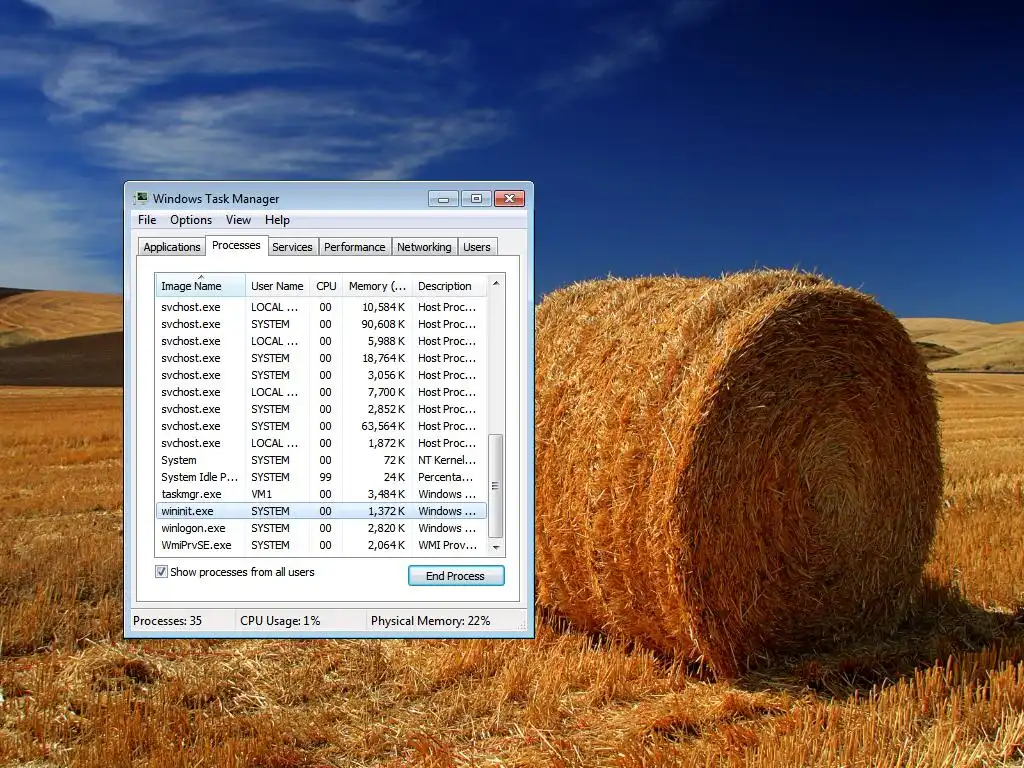The width and height of the screenshot is (1024, 768).
Task: Click the End Process button
Action: click(x=456, y=576)
